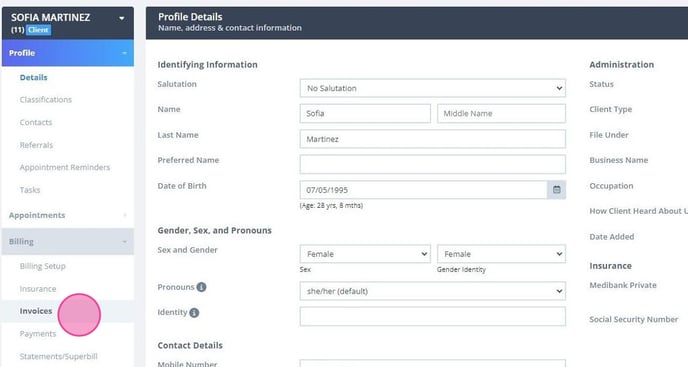Click the Preferred Name field
This screenshot has width=688, height=367.
point(433,164)
